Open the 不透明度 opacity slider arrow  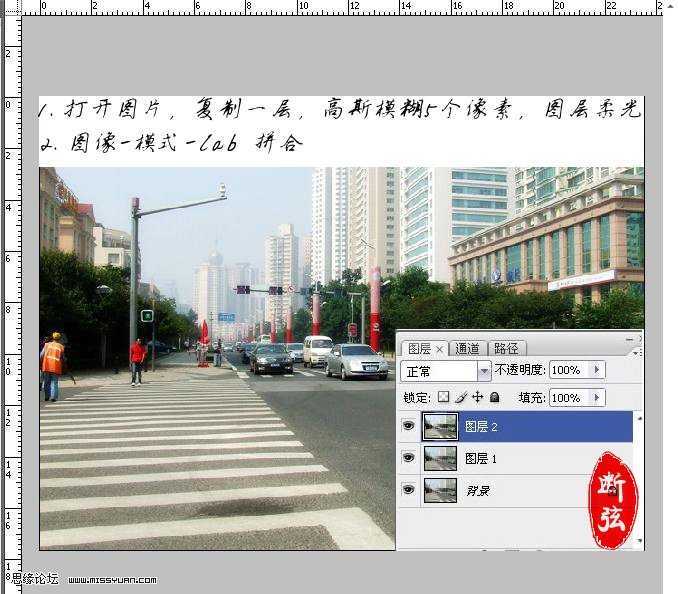coord(598,370)
